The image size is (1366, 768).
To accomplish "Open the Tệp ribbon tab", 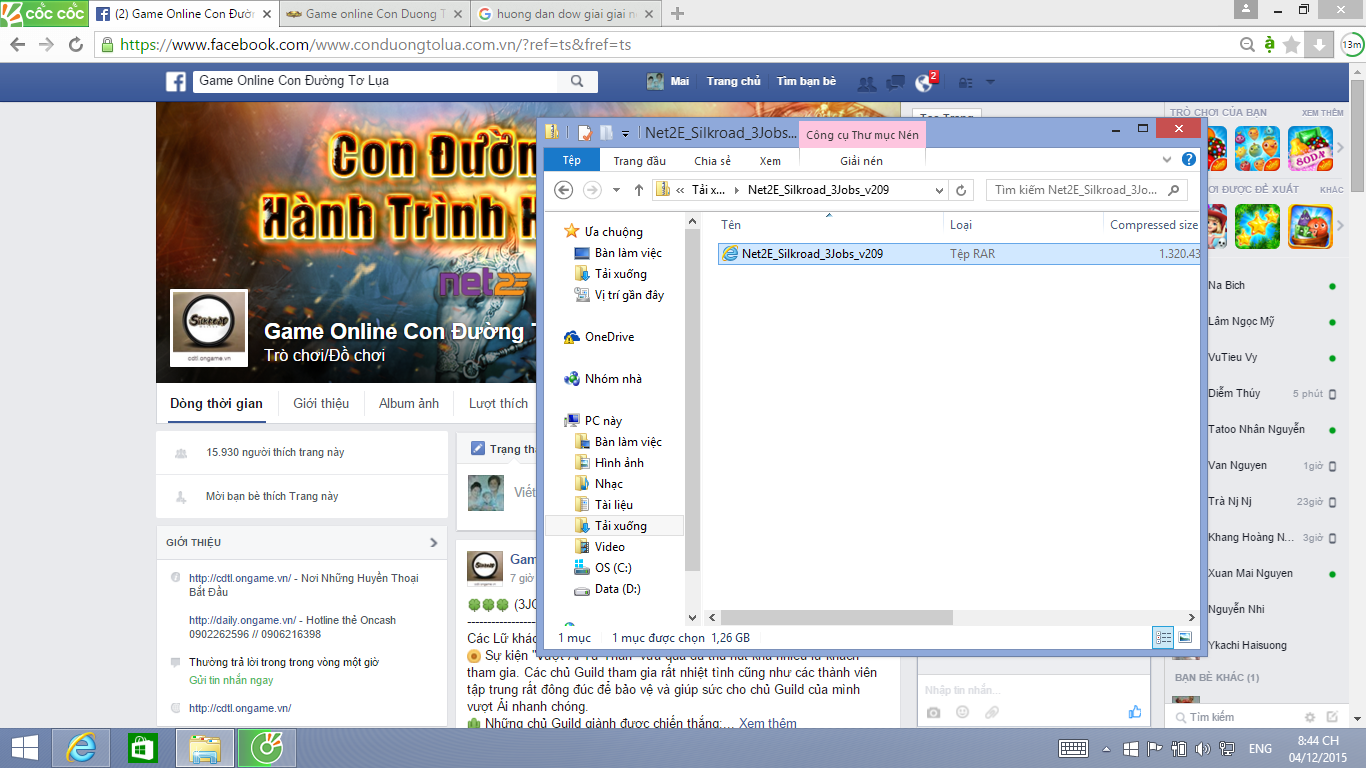I will pyautogui.click(x=571, y=160).
